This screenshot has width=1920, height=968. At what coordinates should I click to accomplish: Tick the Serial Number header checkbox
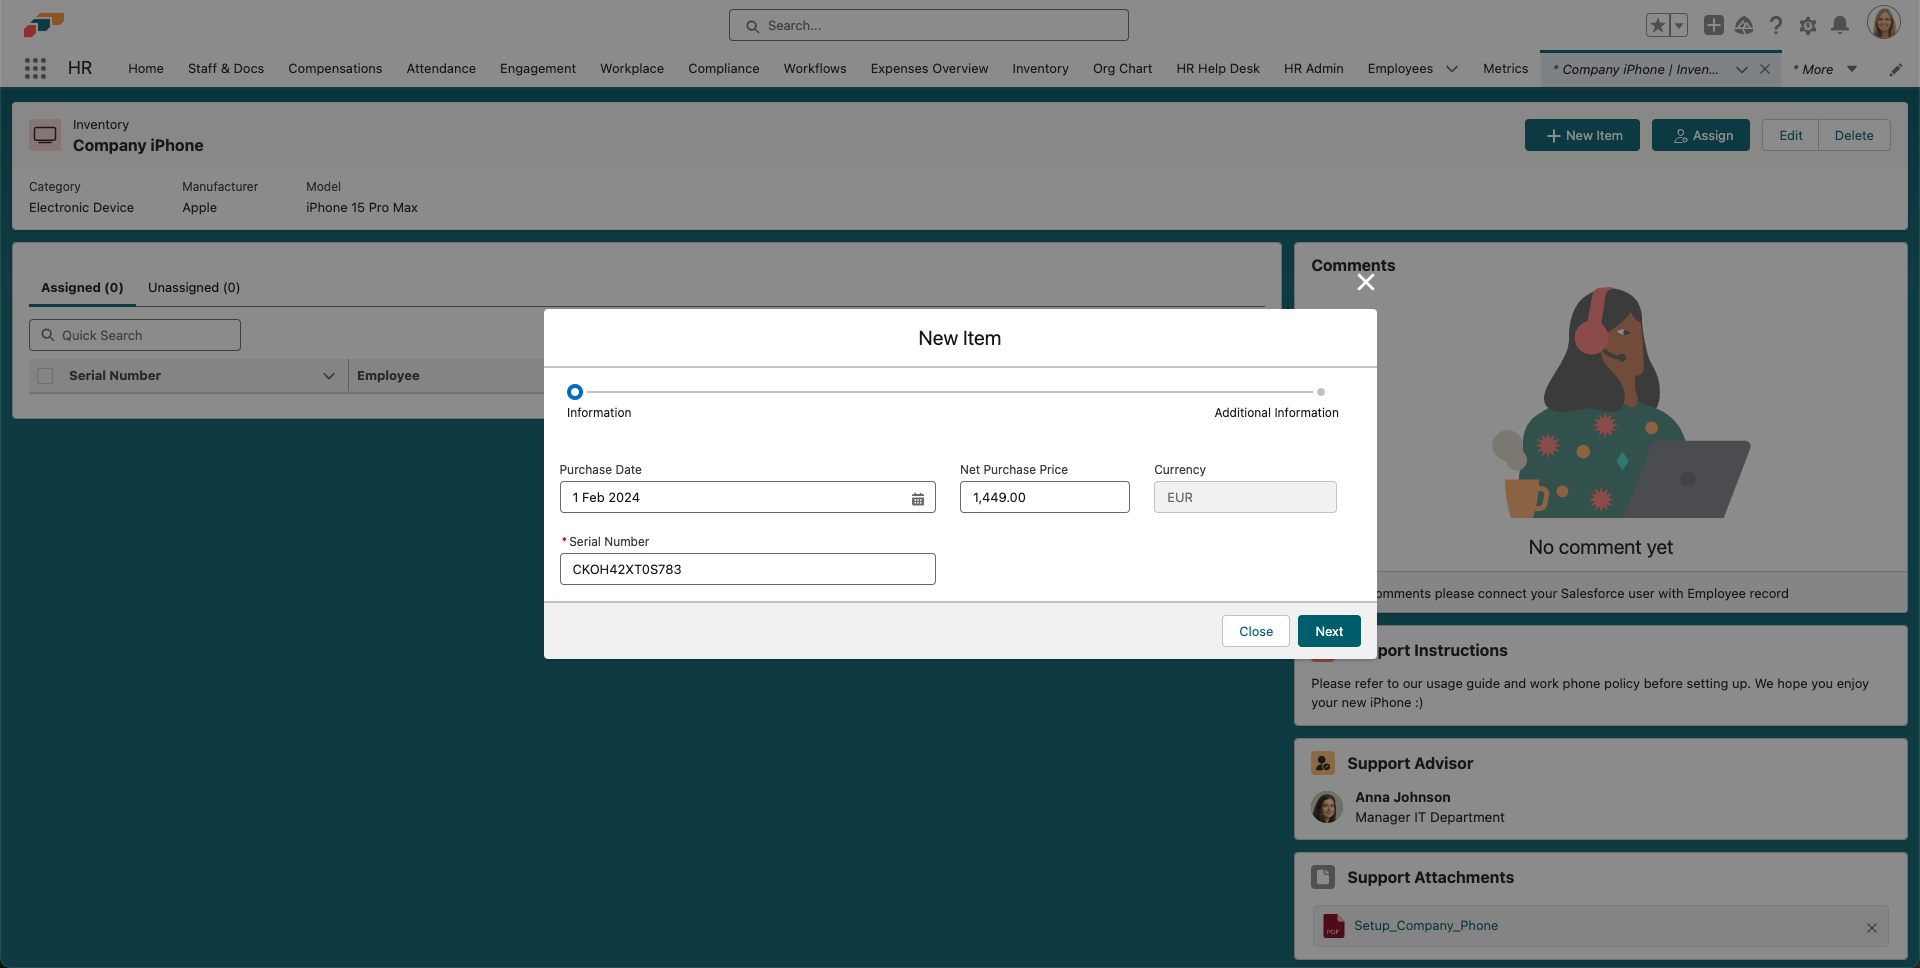click(44, 375)
